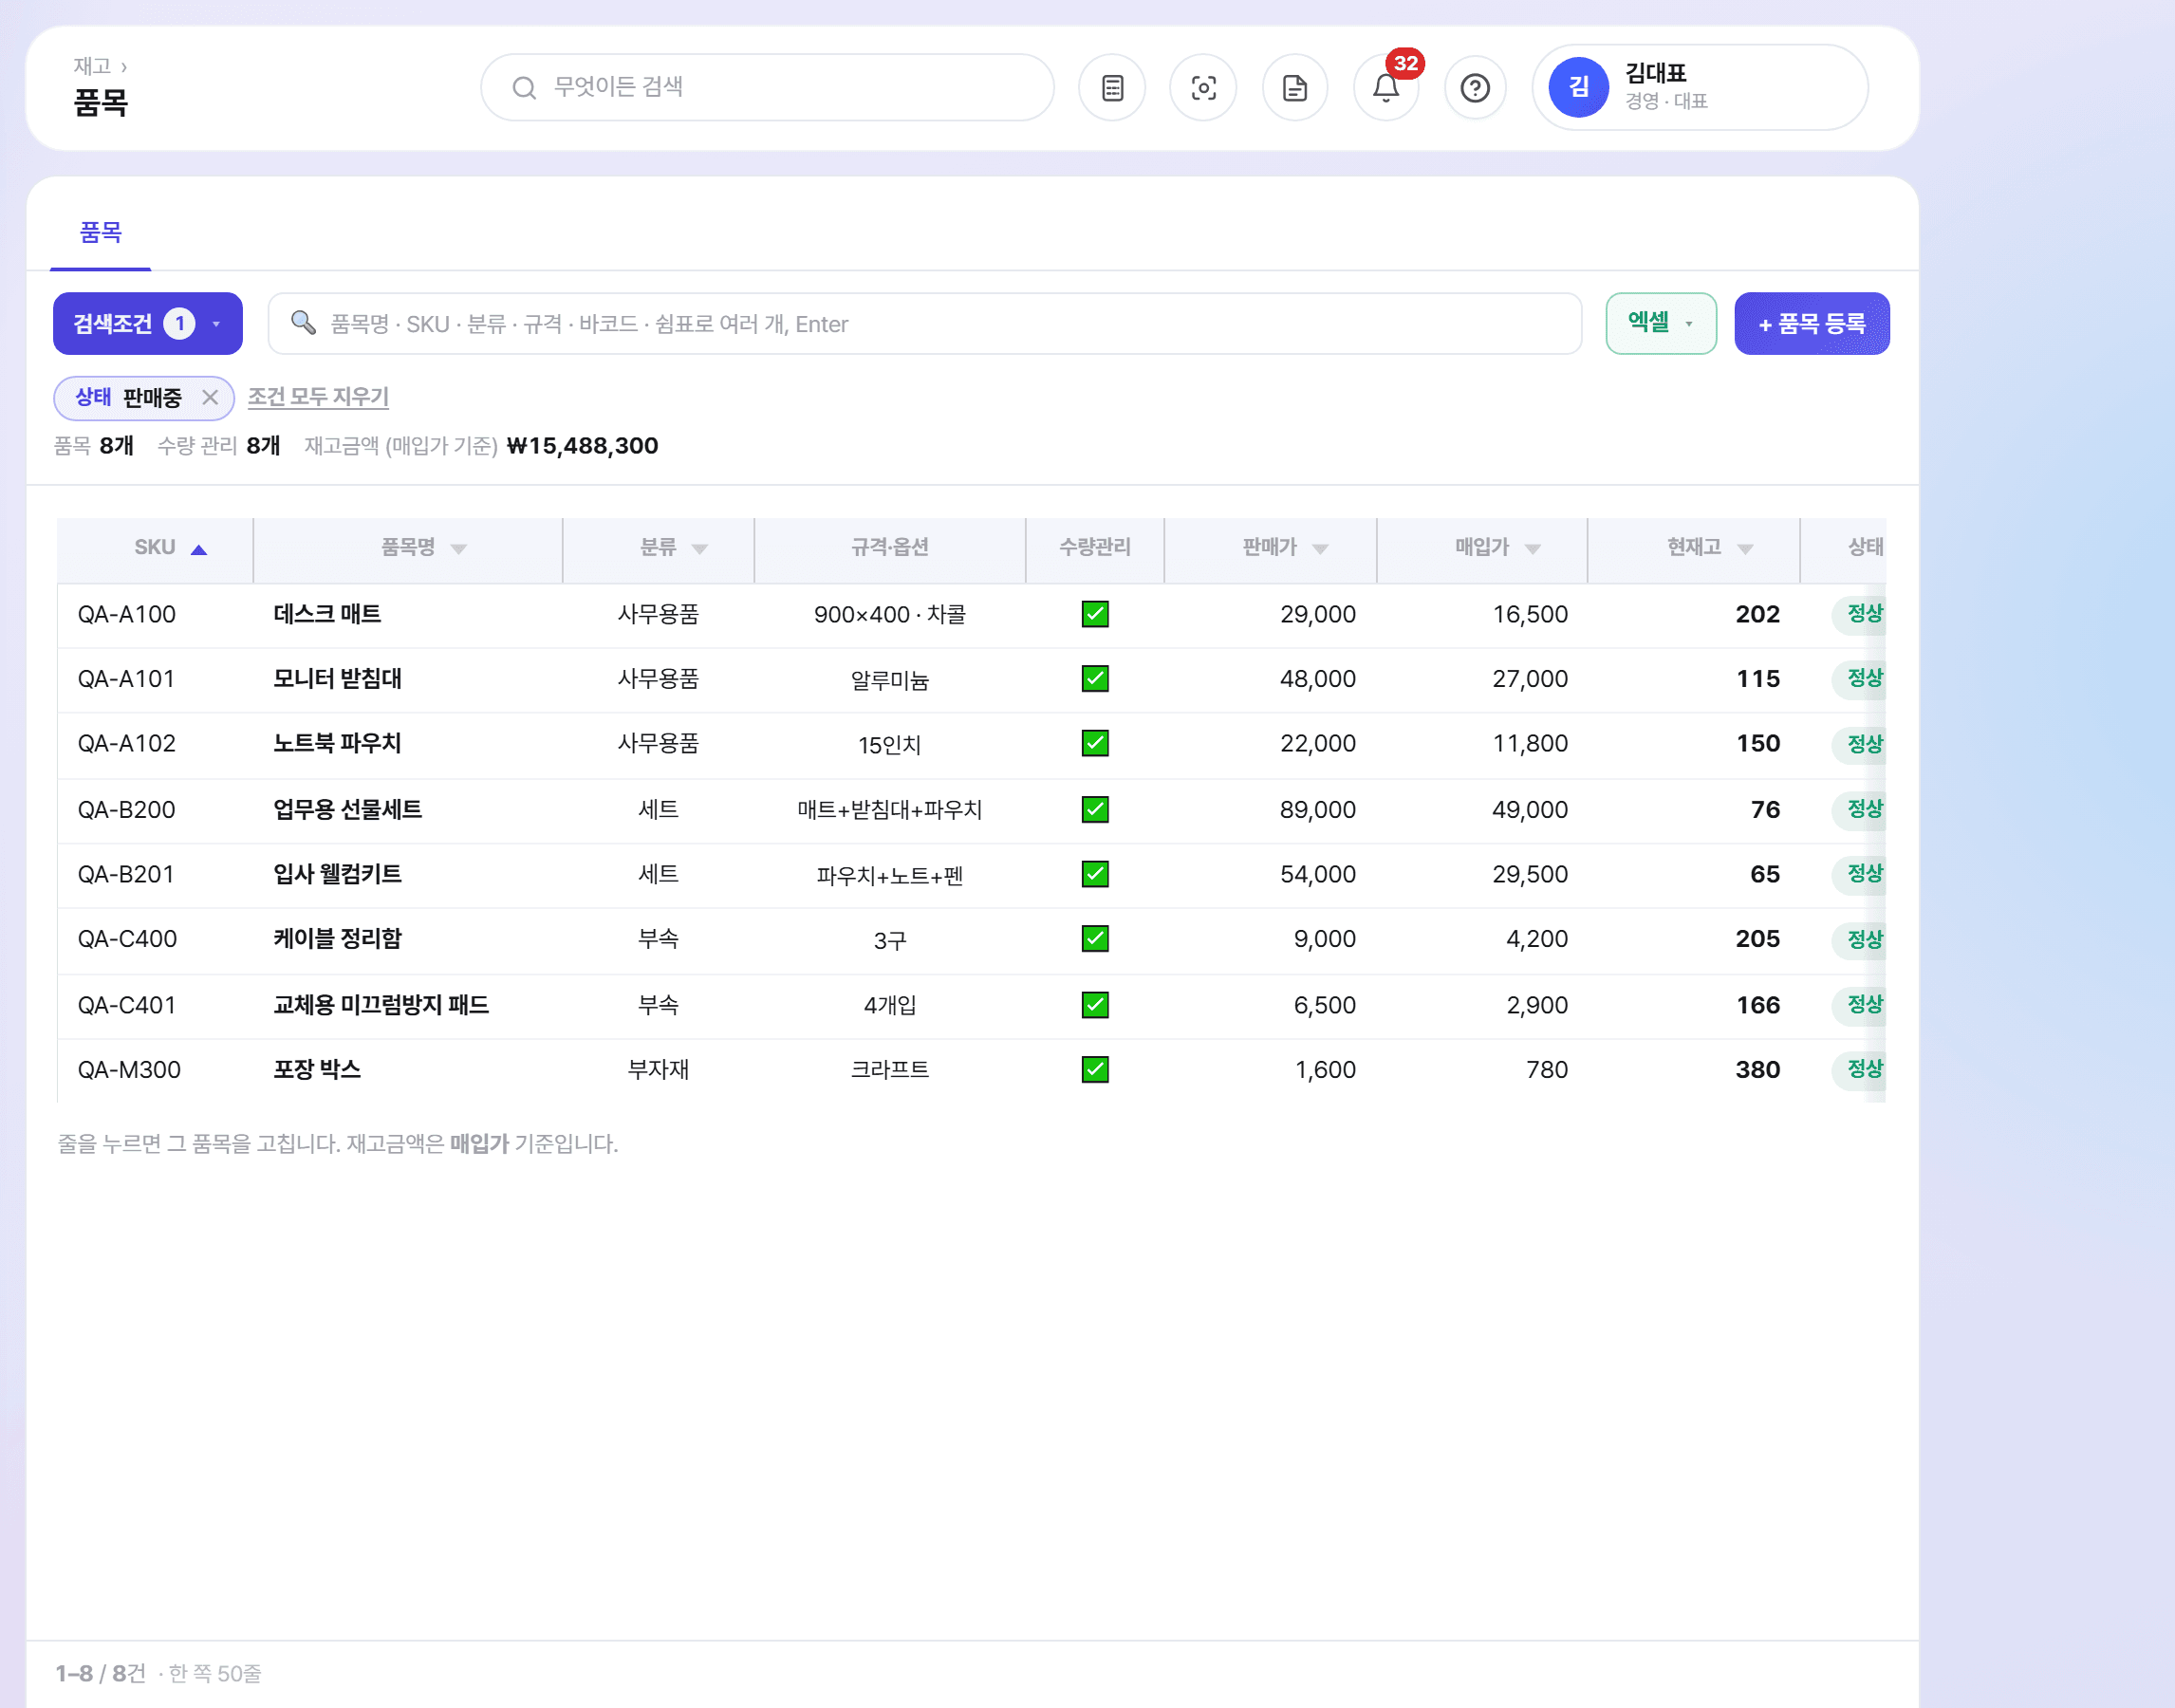Open the list document icon in header
This screenshot has width=2175, height=1708.
[x=1112, y=88]
